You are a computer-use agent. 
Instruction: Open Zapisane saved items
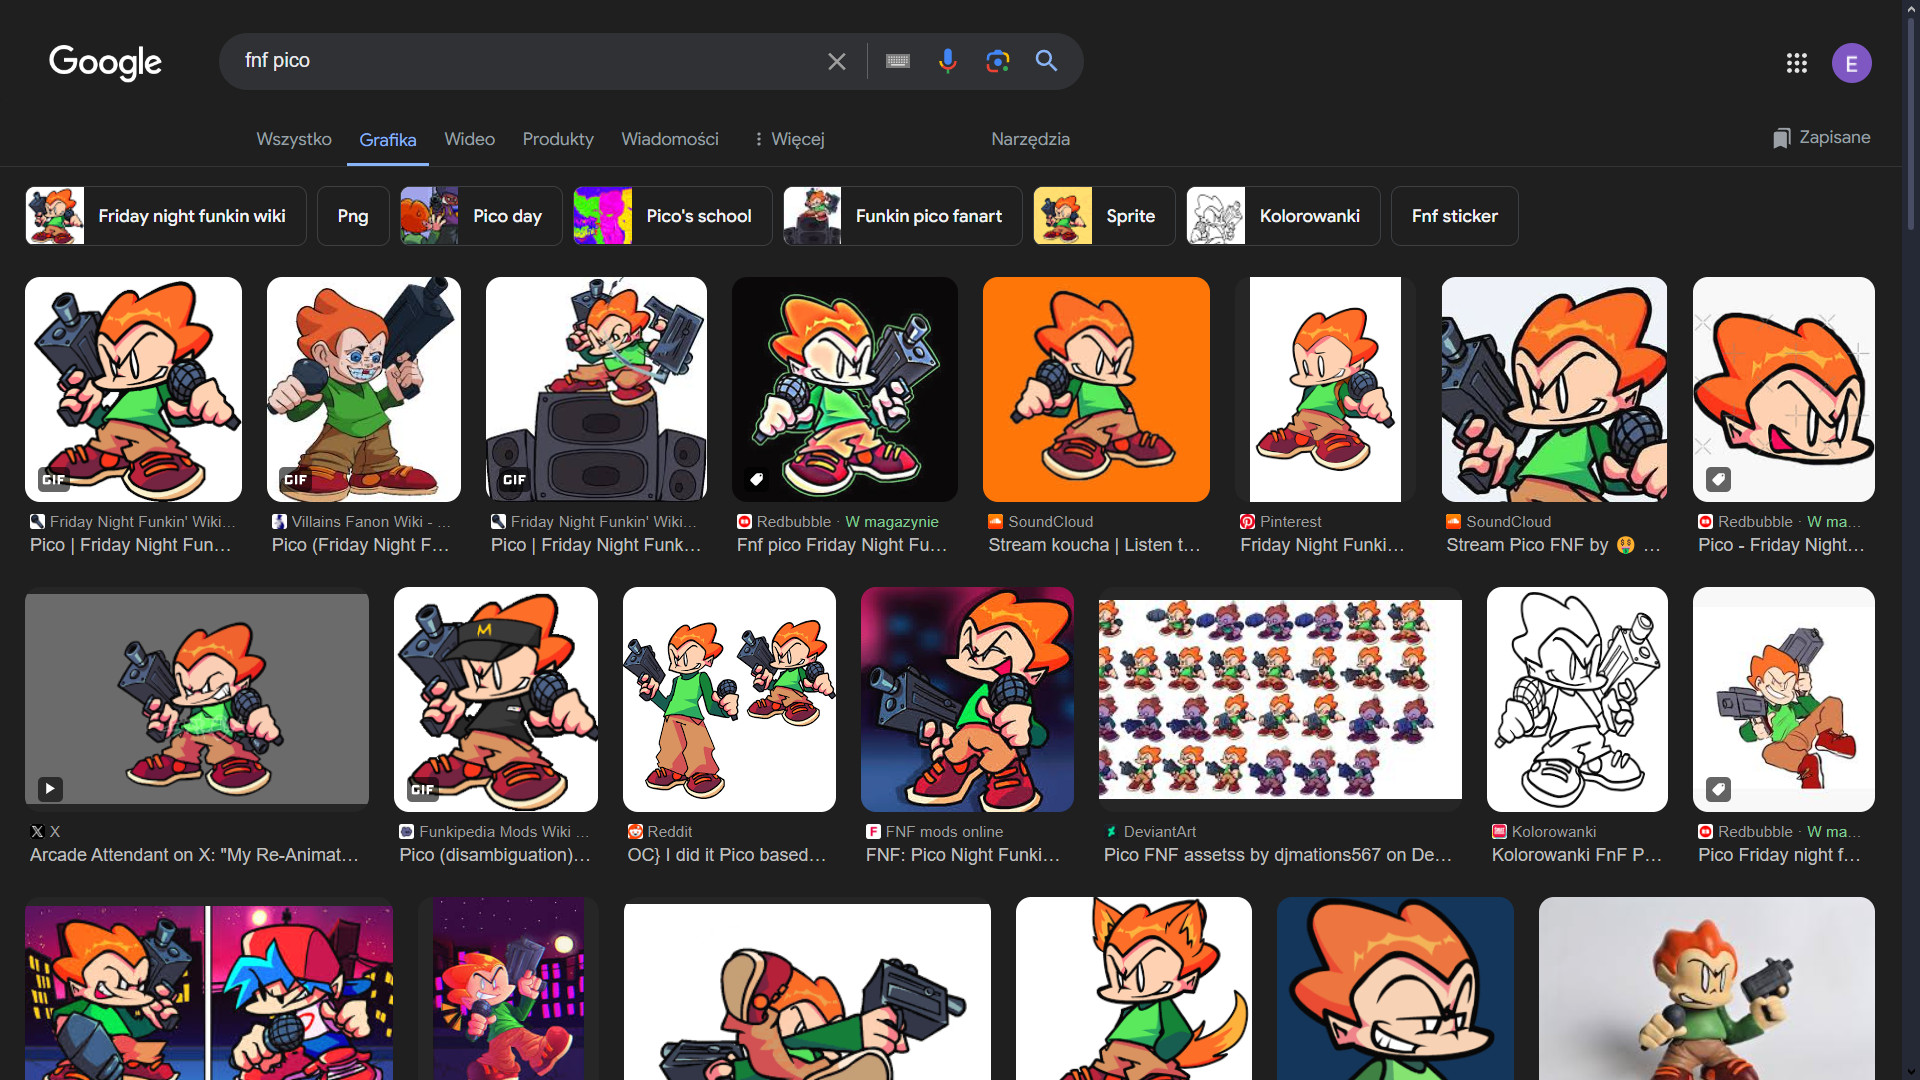point(1821,138)
